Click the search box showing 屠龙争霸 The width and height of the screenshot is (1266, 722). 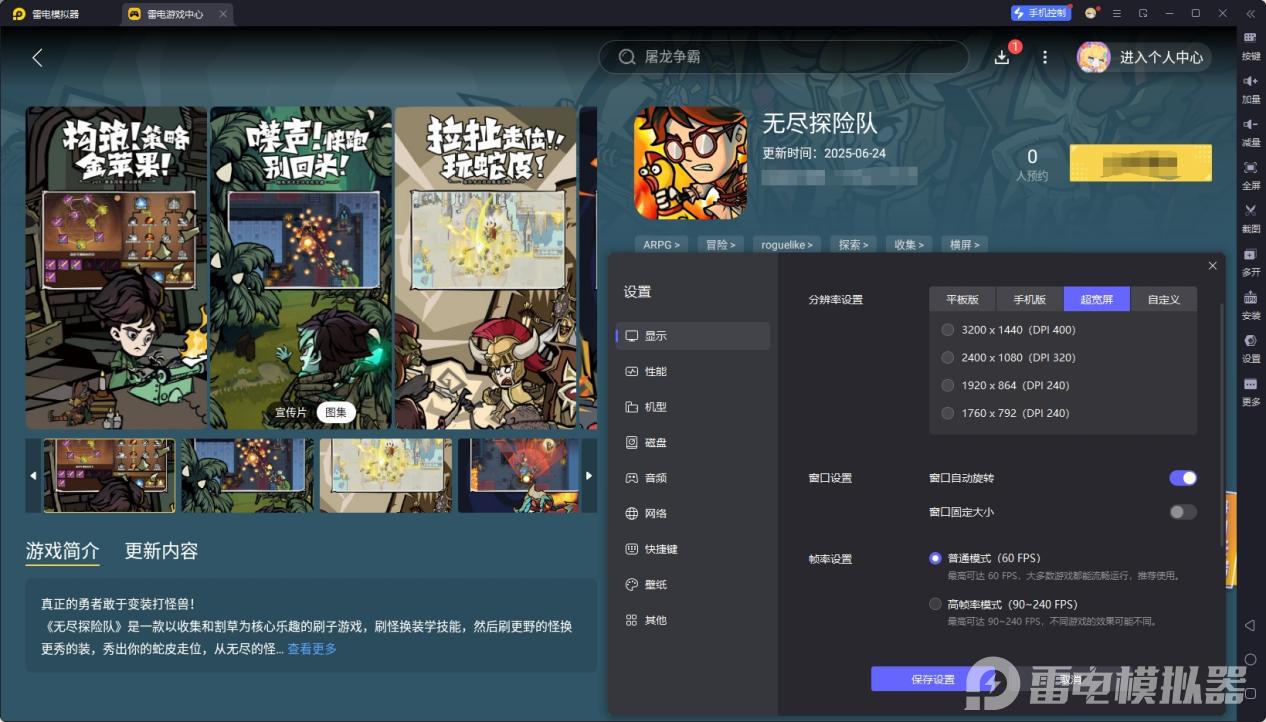pos(783,57)
